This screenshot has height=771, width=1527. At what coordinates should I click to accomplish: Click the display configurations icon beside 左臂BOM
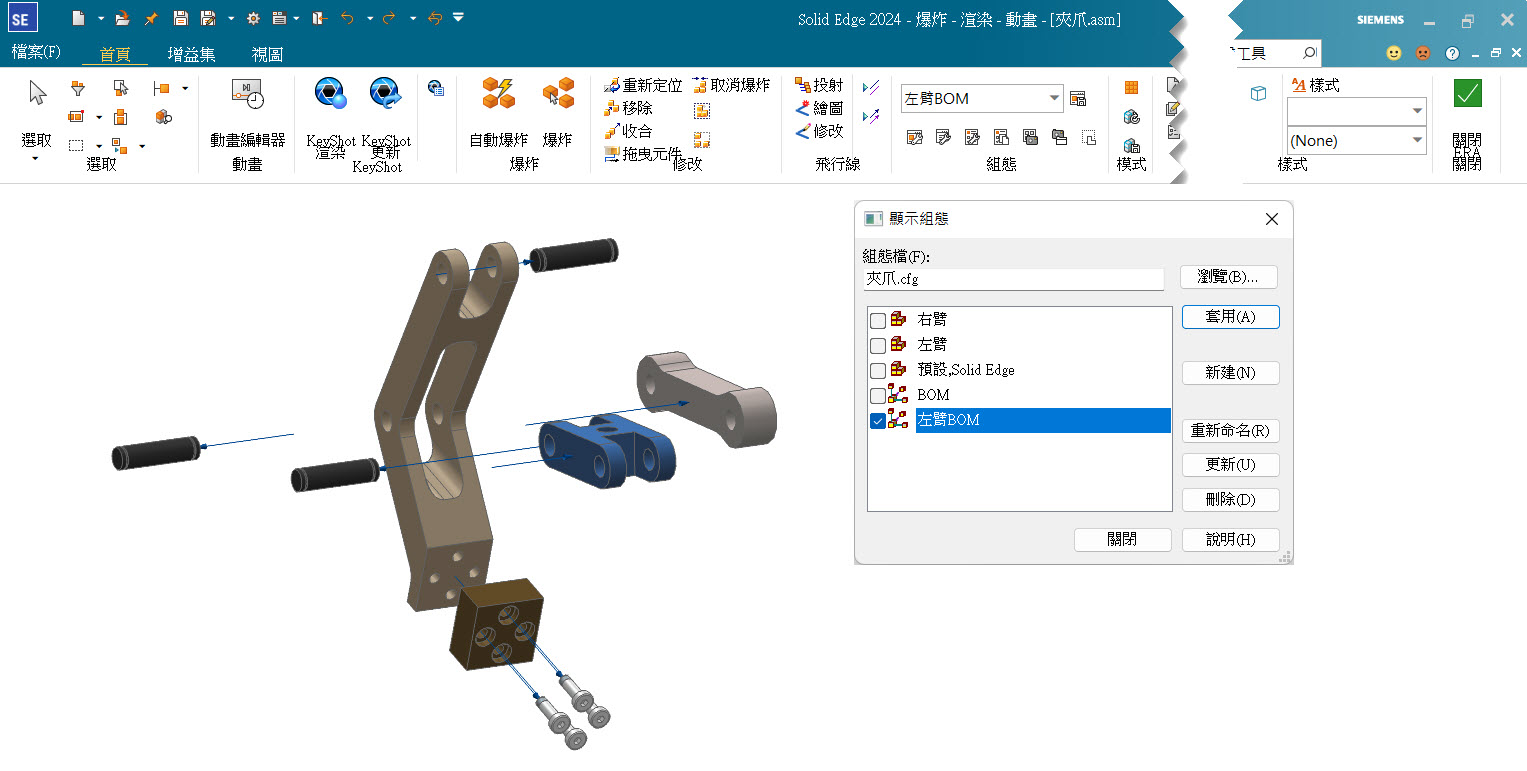click(1078, 98)
